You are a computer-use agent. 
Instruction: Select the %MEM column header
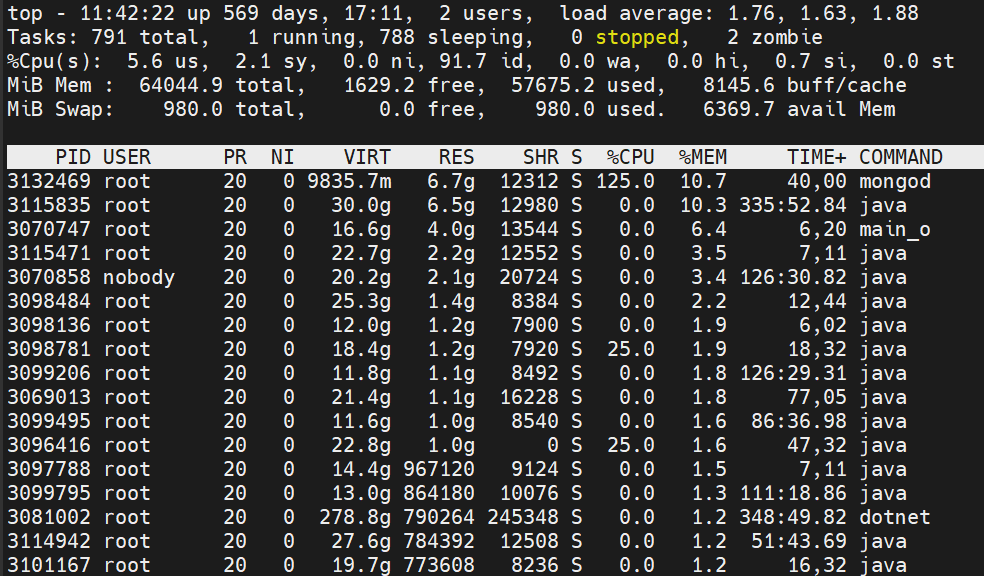[x=702, y=157]
